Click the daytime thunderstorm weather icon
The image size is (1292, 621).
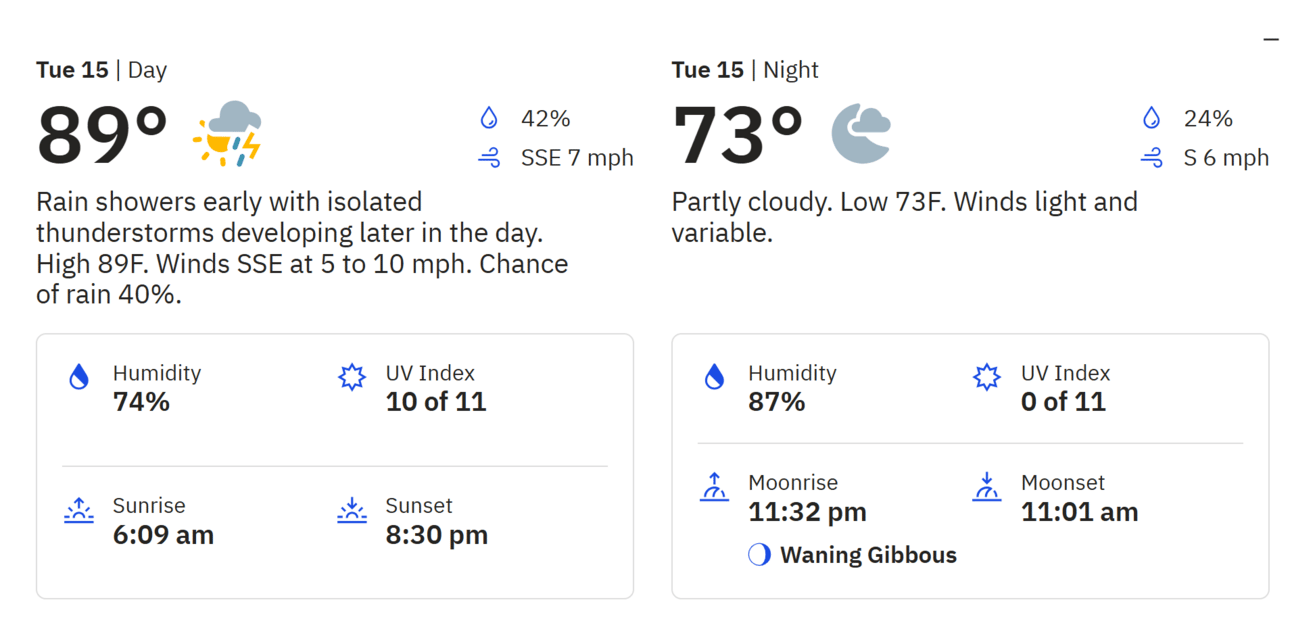click(x=227, y=134)
